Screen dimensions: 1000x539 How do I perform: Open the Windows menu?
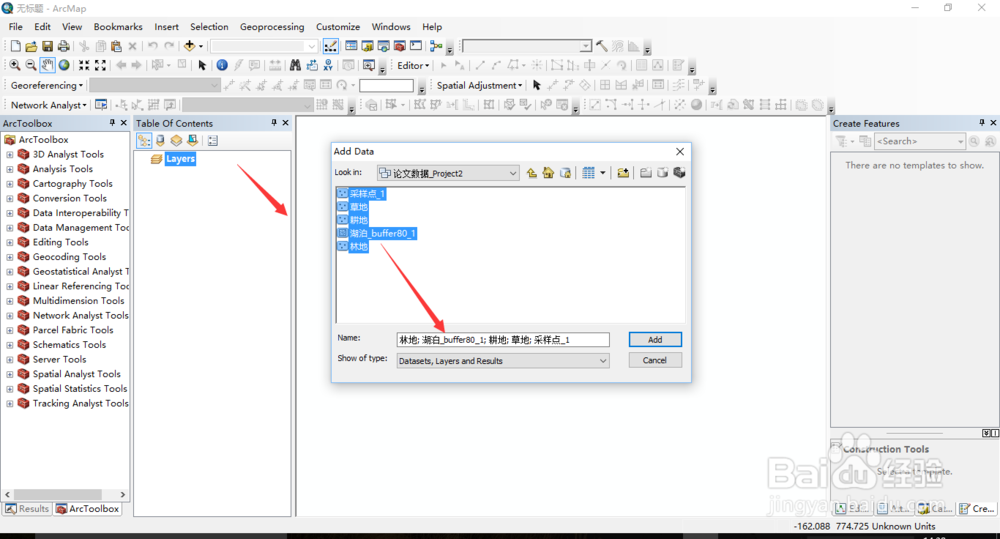point(391,27)
